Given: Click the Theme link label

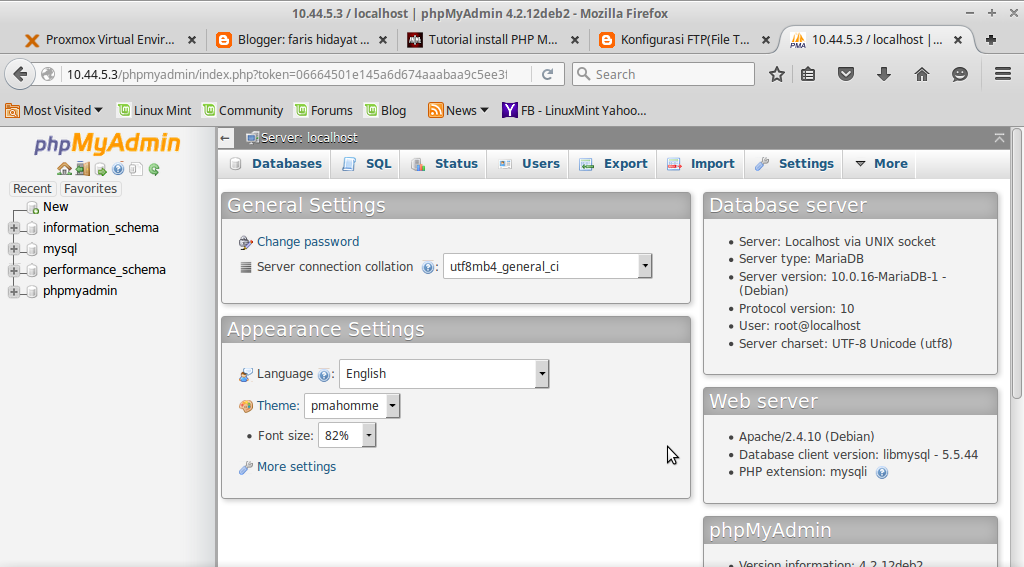Looking at the screenshot, I should click(278, 406).
